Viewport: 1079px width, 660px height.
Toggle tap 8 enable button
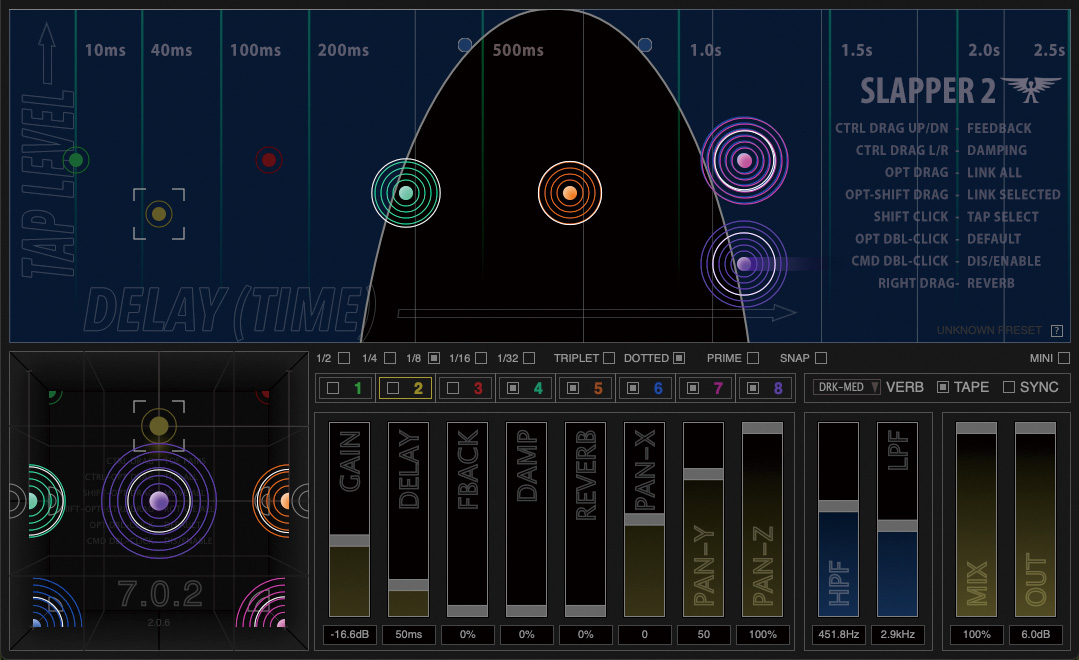pyautogui.click(x=754, y=388)
